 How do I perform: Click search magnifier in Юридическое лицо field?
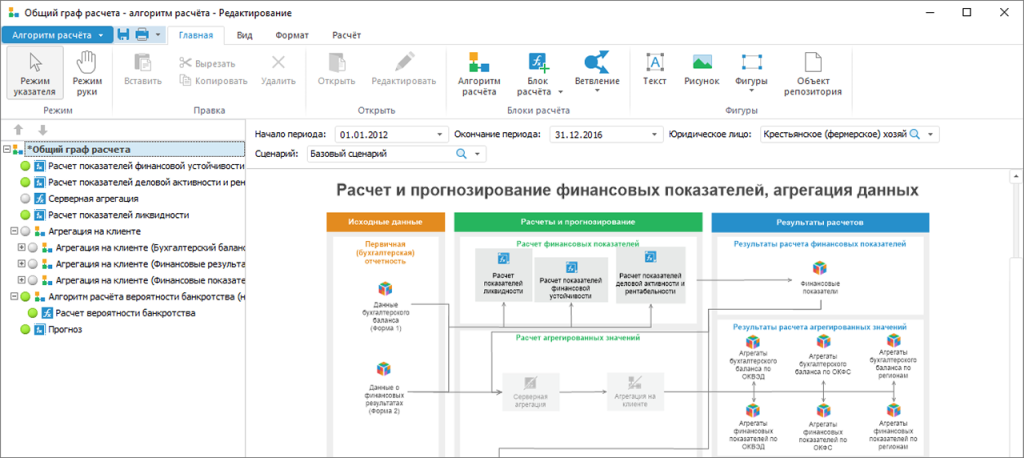915,135
